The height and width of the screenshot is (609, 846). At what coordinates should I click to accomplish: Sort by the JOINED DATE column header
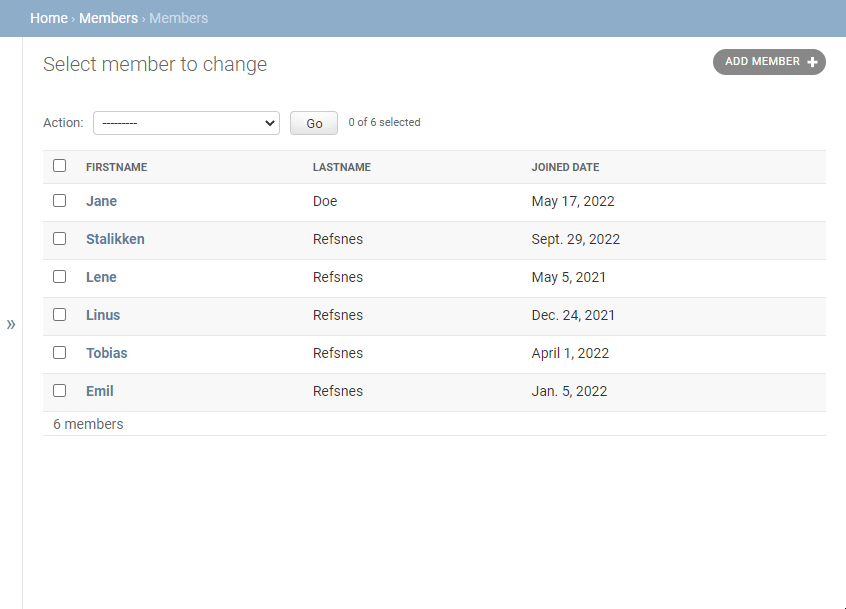pos(565,167)
